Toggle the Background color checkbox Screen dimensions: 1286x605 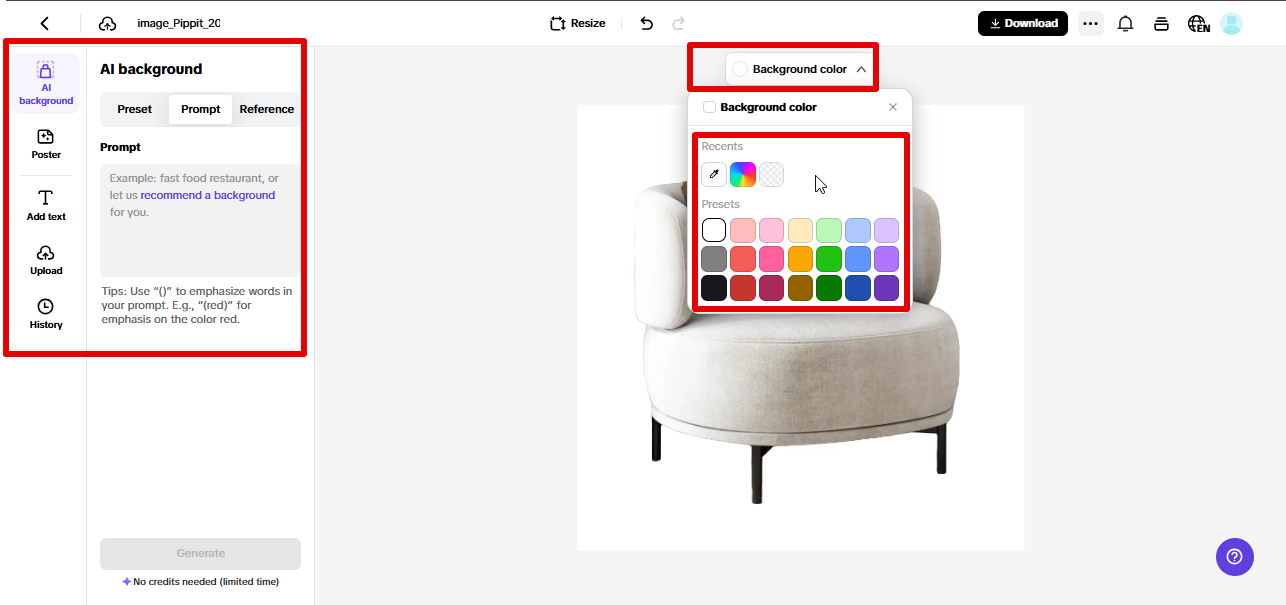point(709,107)
